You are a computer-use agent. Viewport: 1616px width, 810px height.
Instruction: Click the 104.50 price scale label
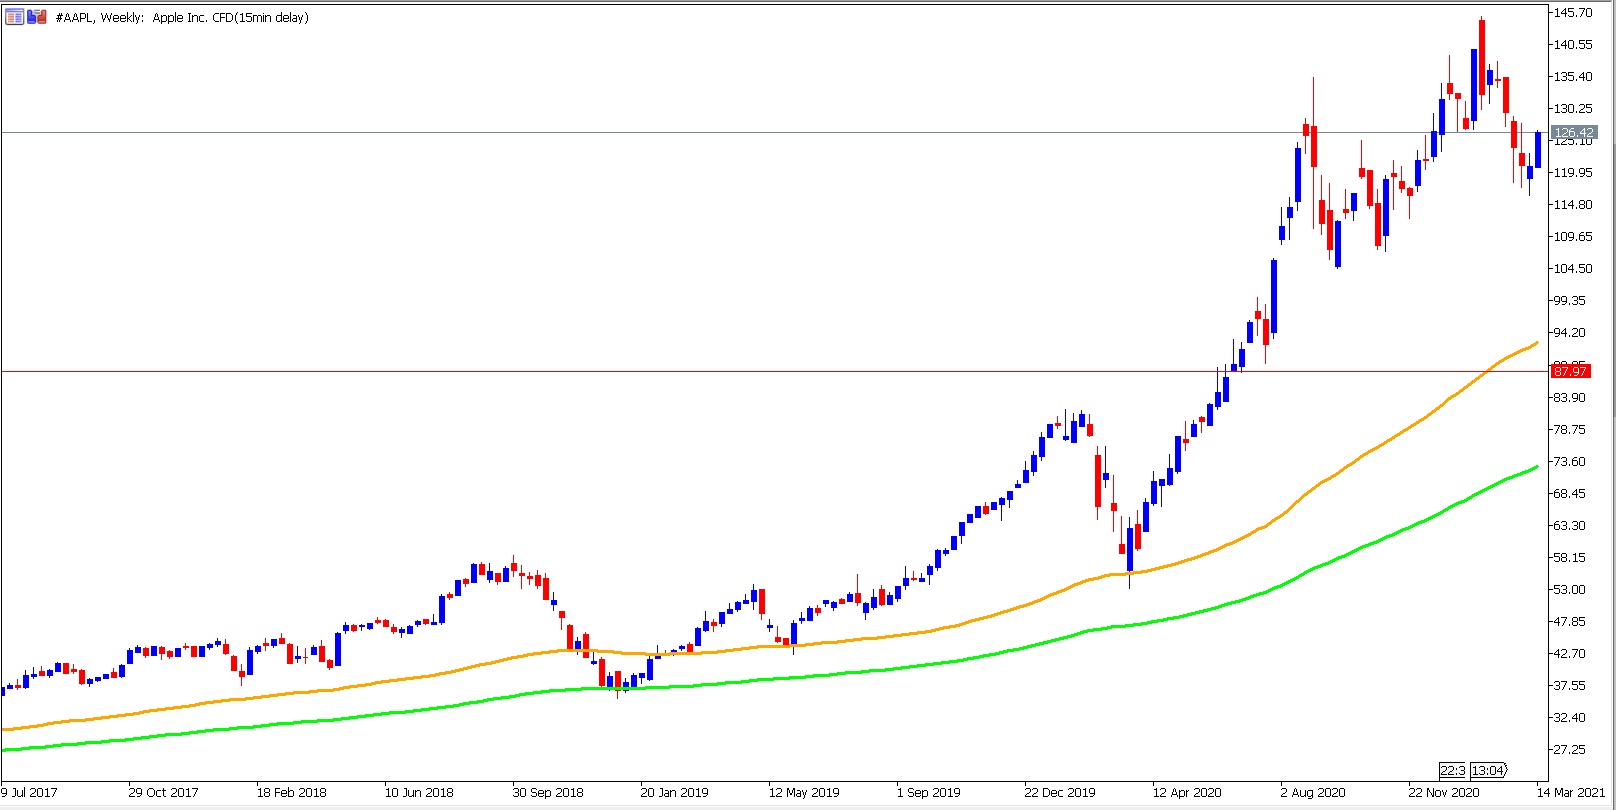point(1572,268)
